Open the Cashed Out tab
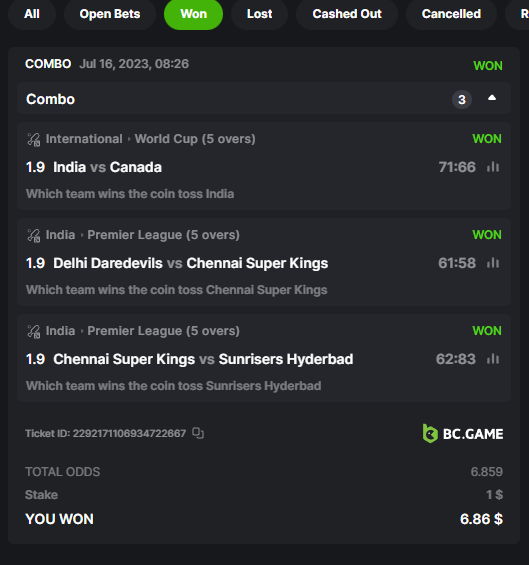 tap(347, 14)
